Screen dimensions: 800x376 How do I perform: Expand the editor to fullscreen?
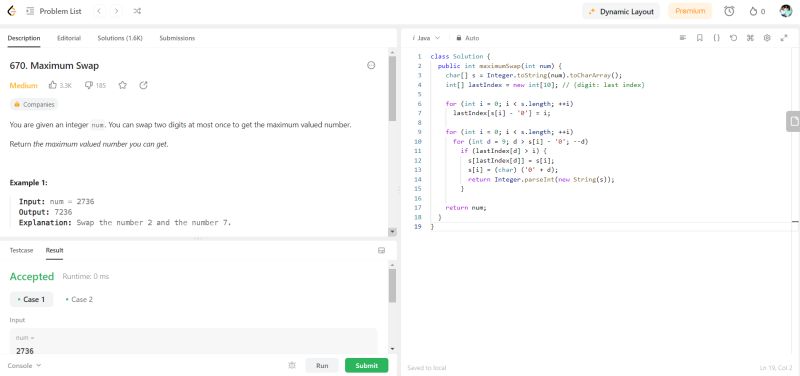[x=784, y=38]
